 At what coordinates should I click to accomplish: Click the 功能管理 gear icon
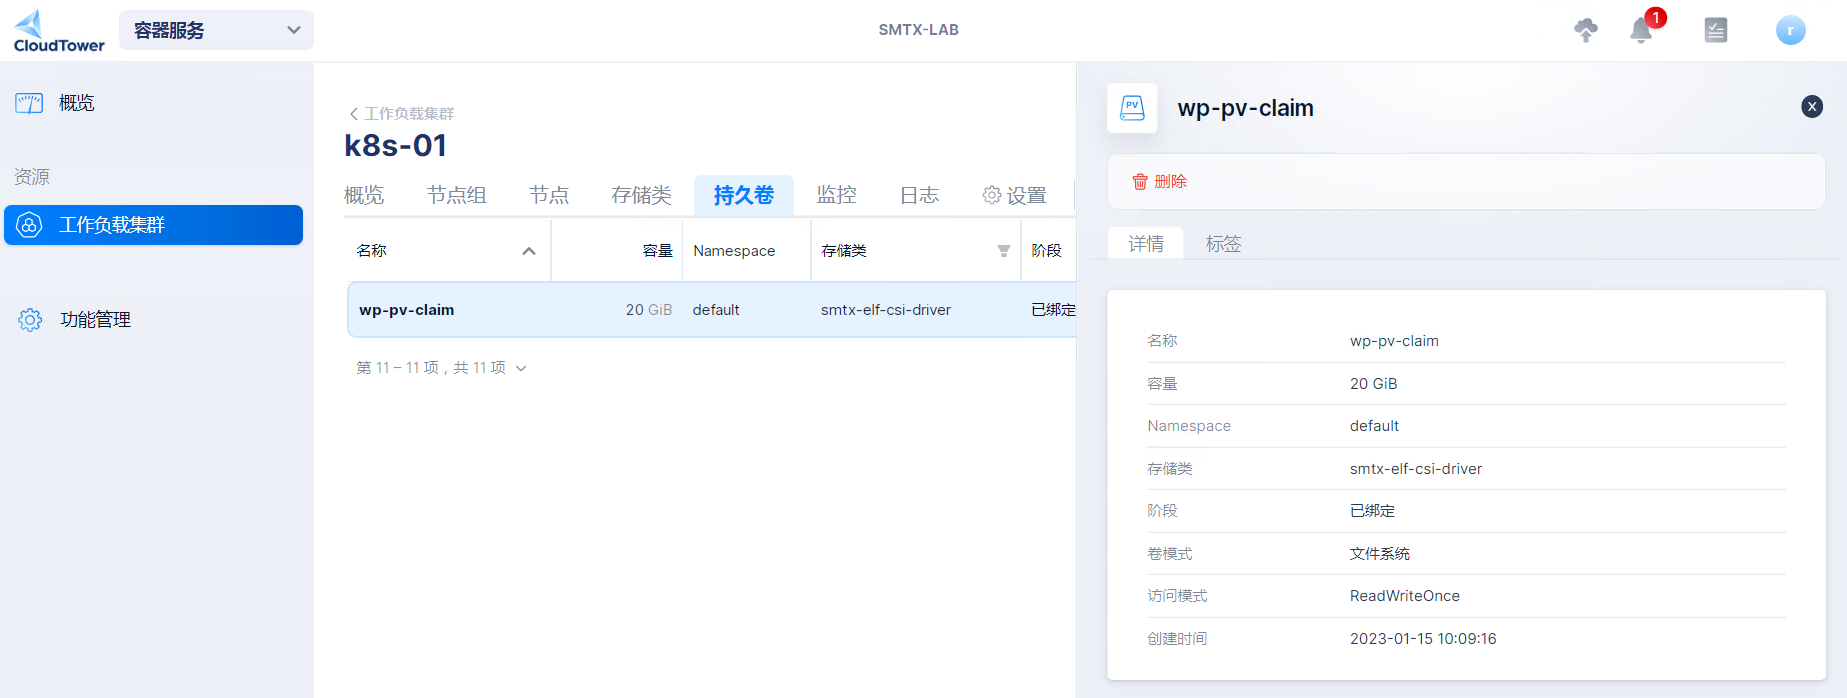click(30, 320)
